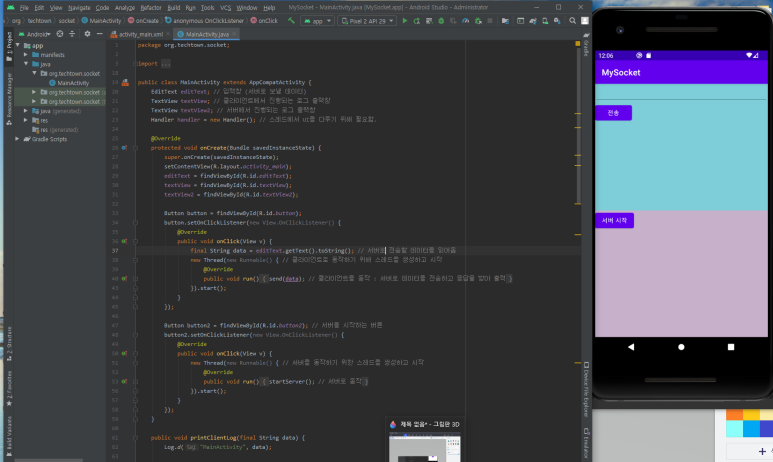Open the VCS menu
Viewport: 773px width, 462px height.
point(225,7)
